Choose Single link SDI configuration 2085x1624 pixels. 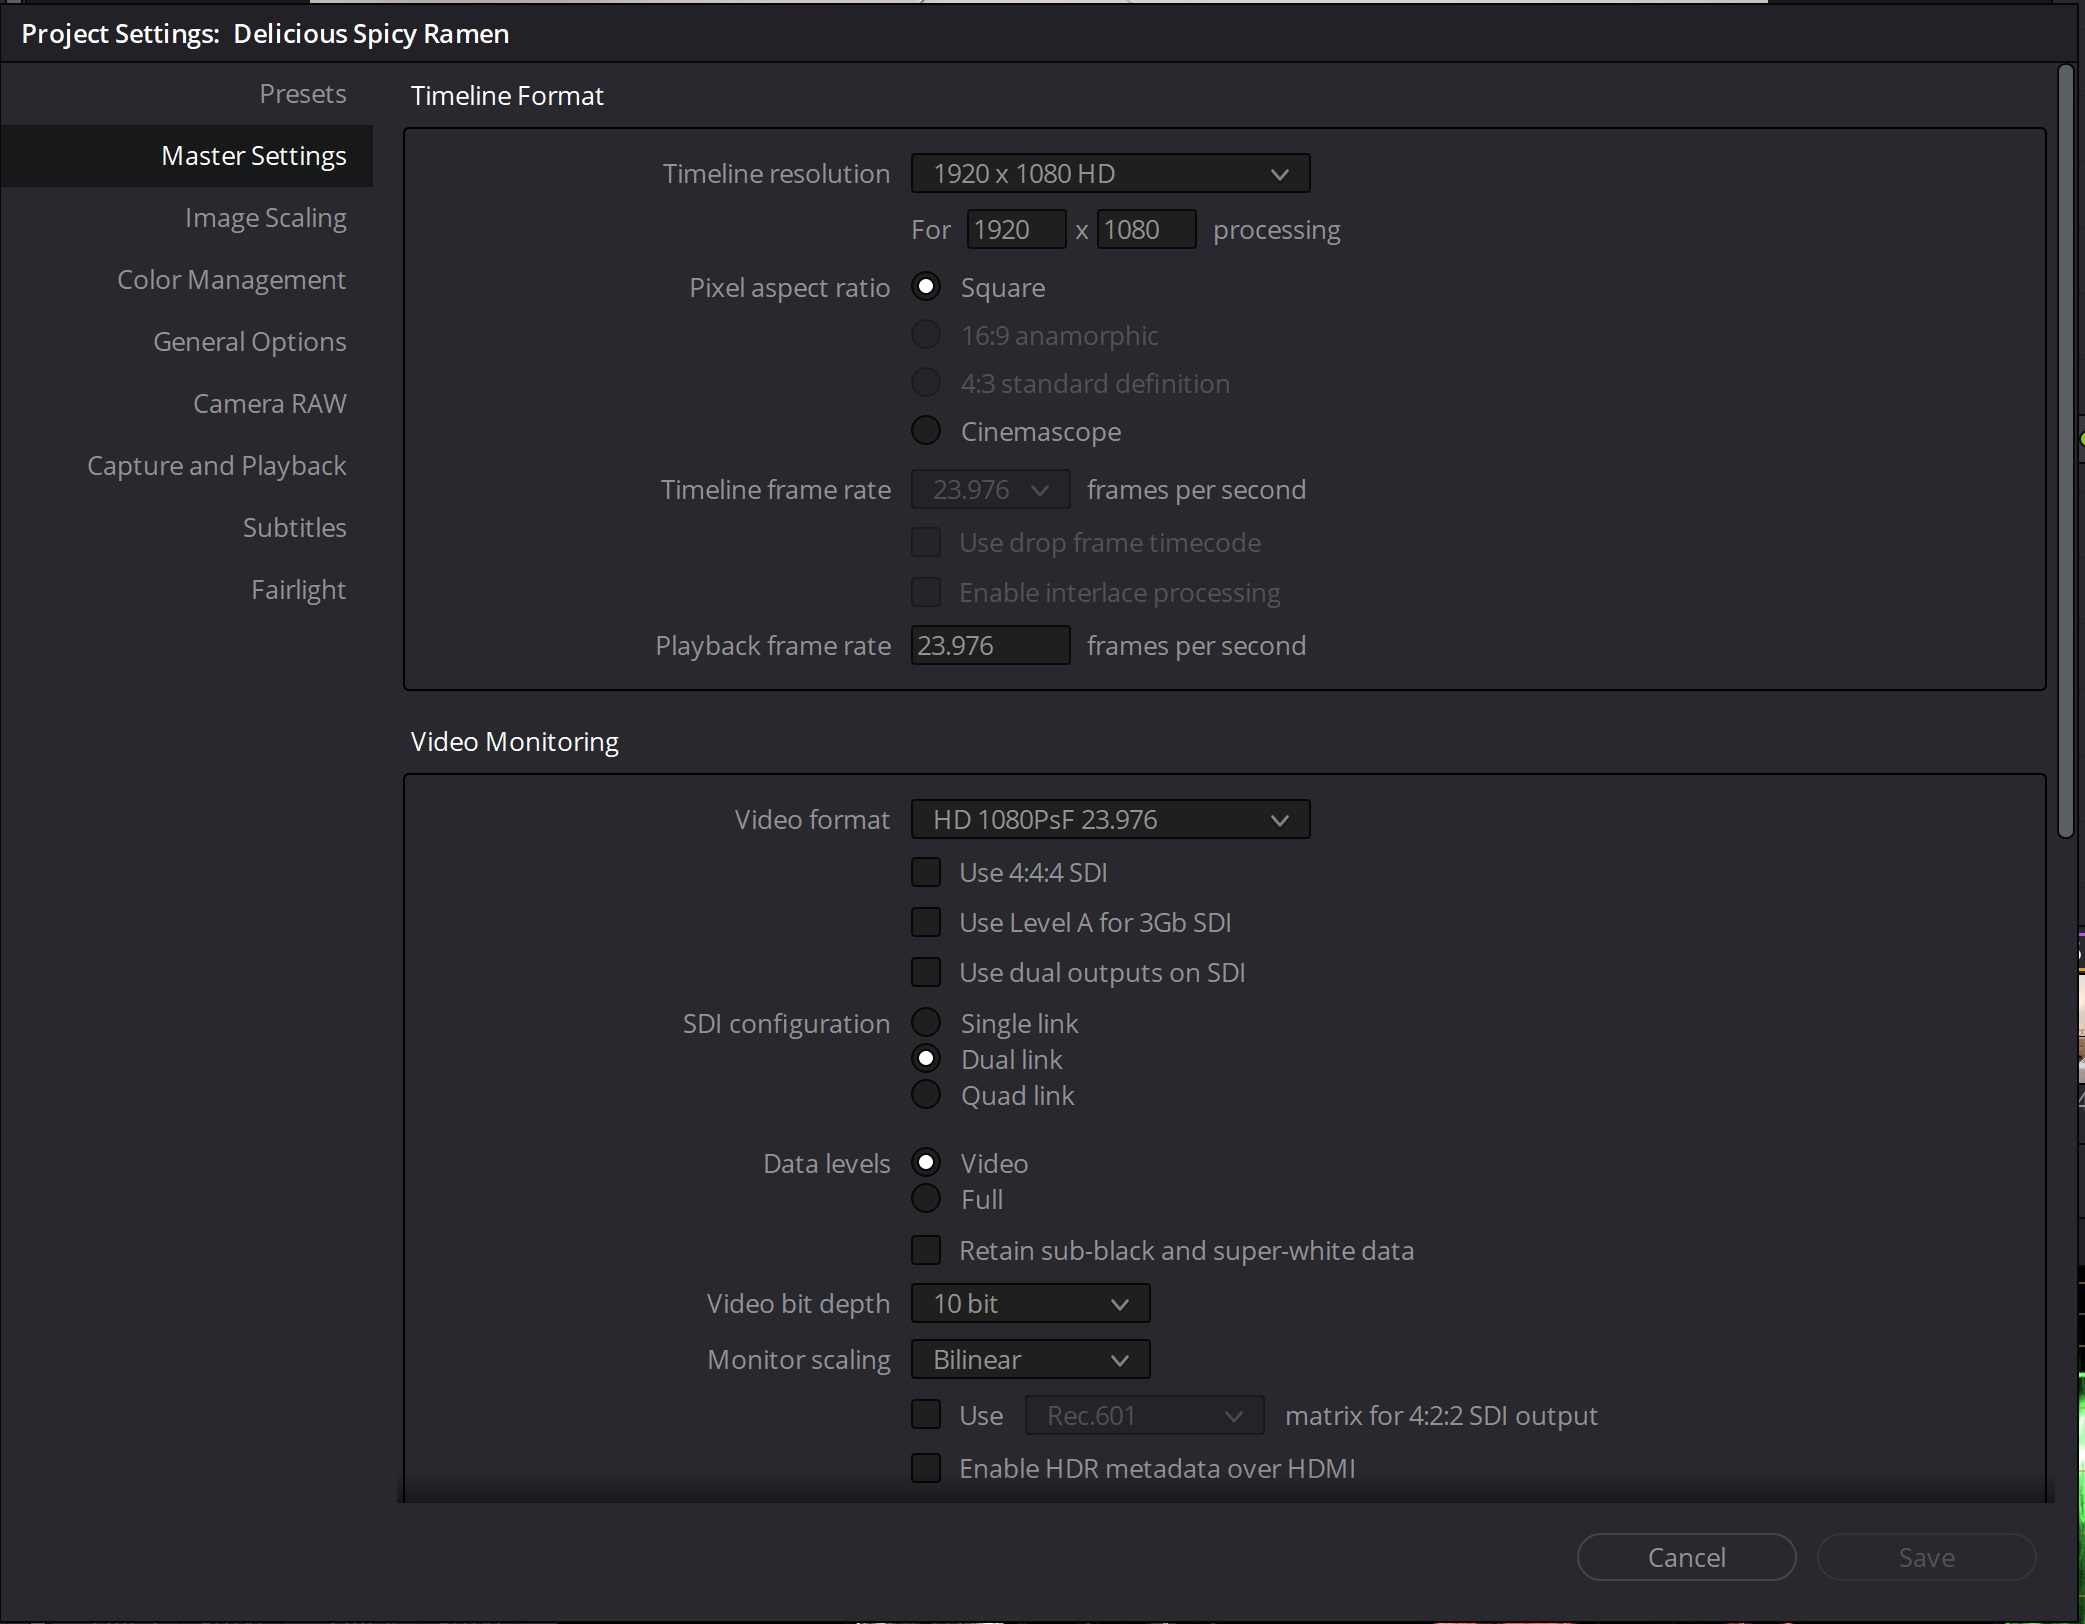[926, 1023]
